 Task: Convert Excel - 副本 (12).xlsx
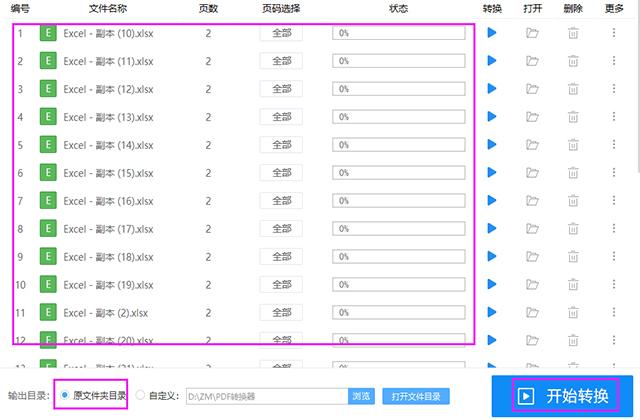click(491, 89)
